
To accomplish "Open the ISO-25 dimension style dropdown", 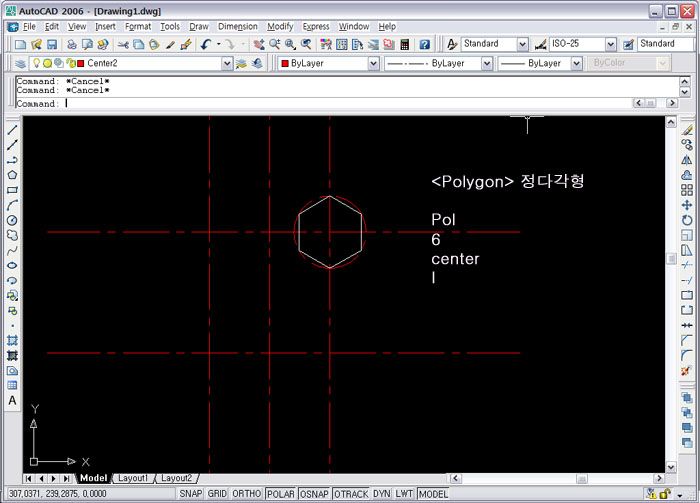I will [x=611, y=44].
